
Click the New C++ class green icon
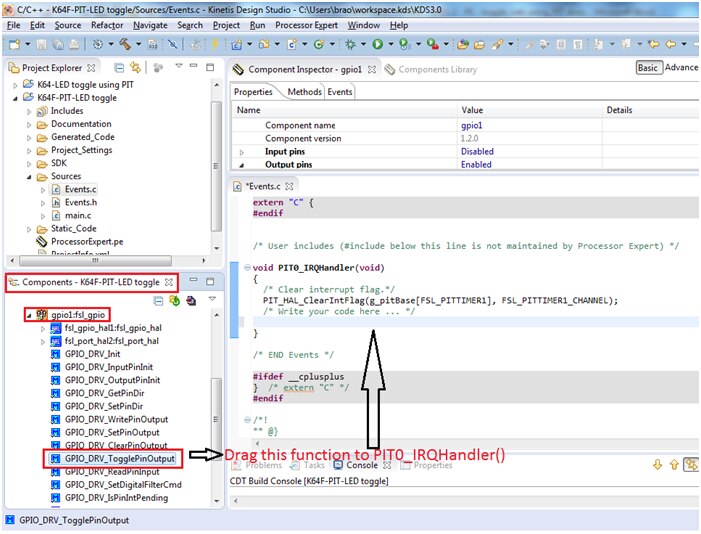[x=319, y=44]
